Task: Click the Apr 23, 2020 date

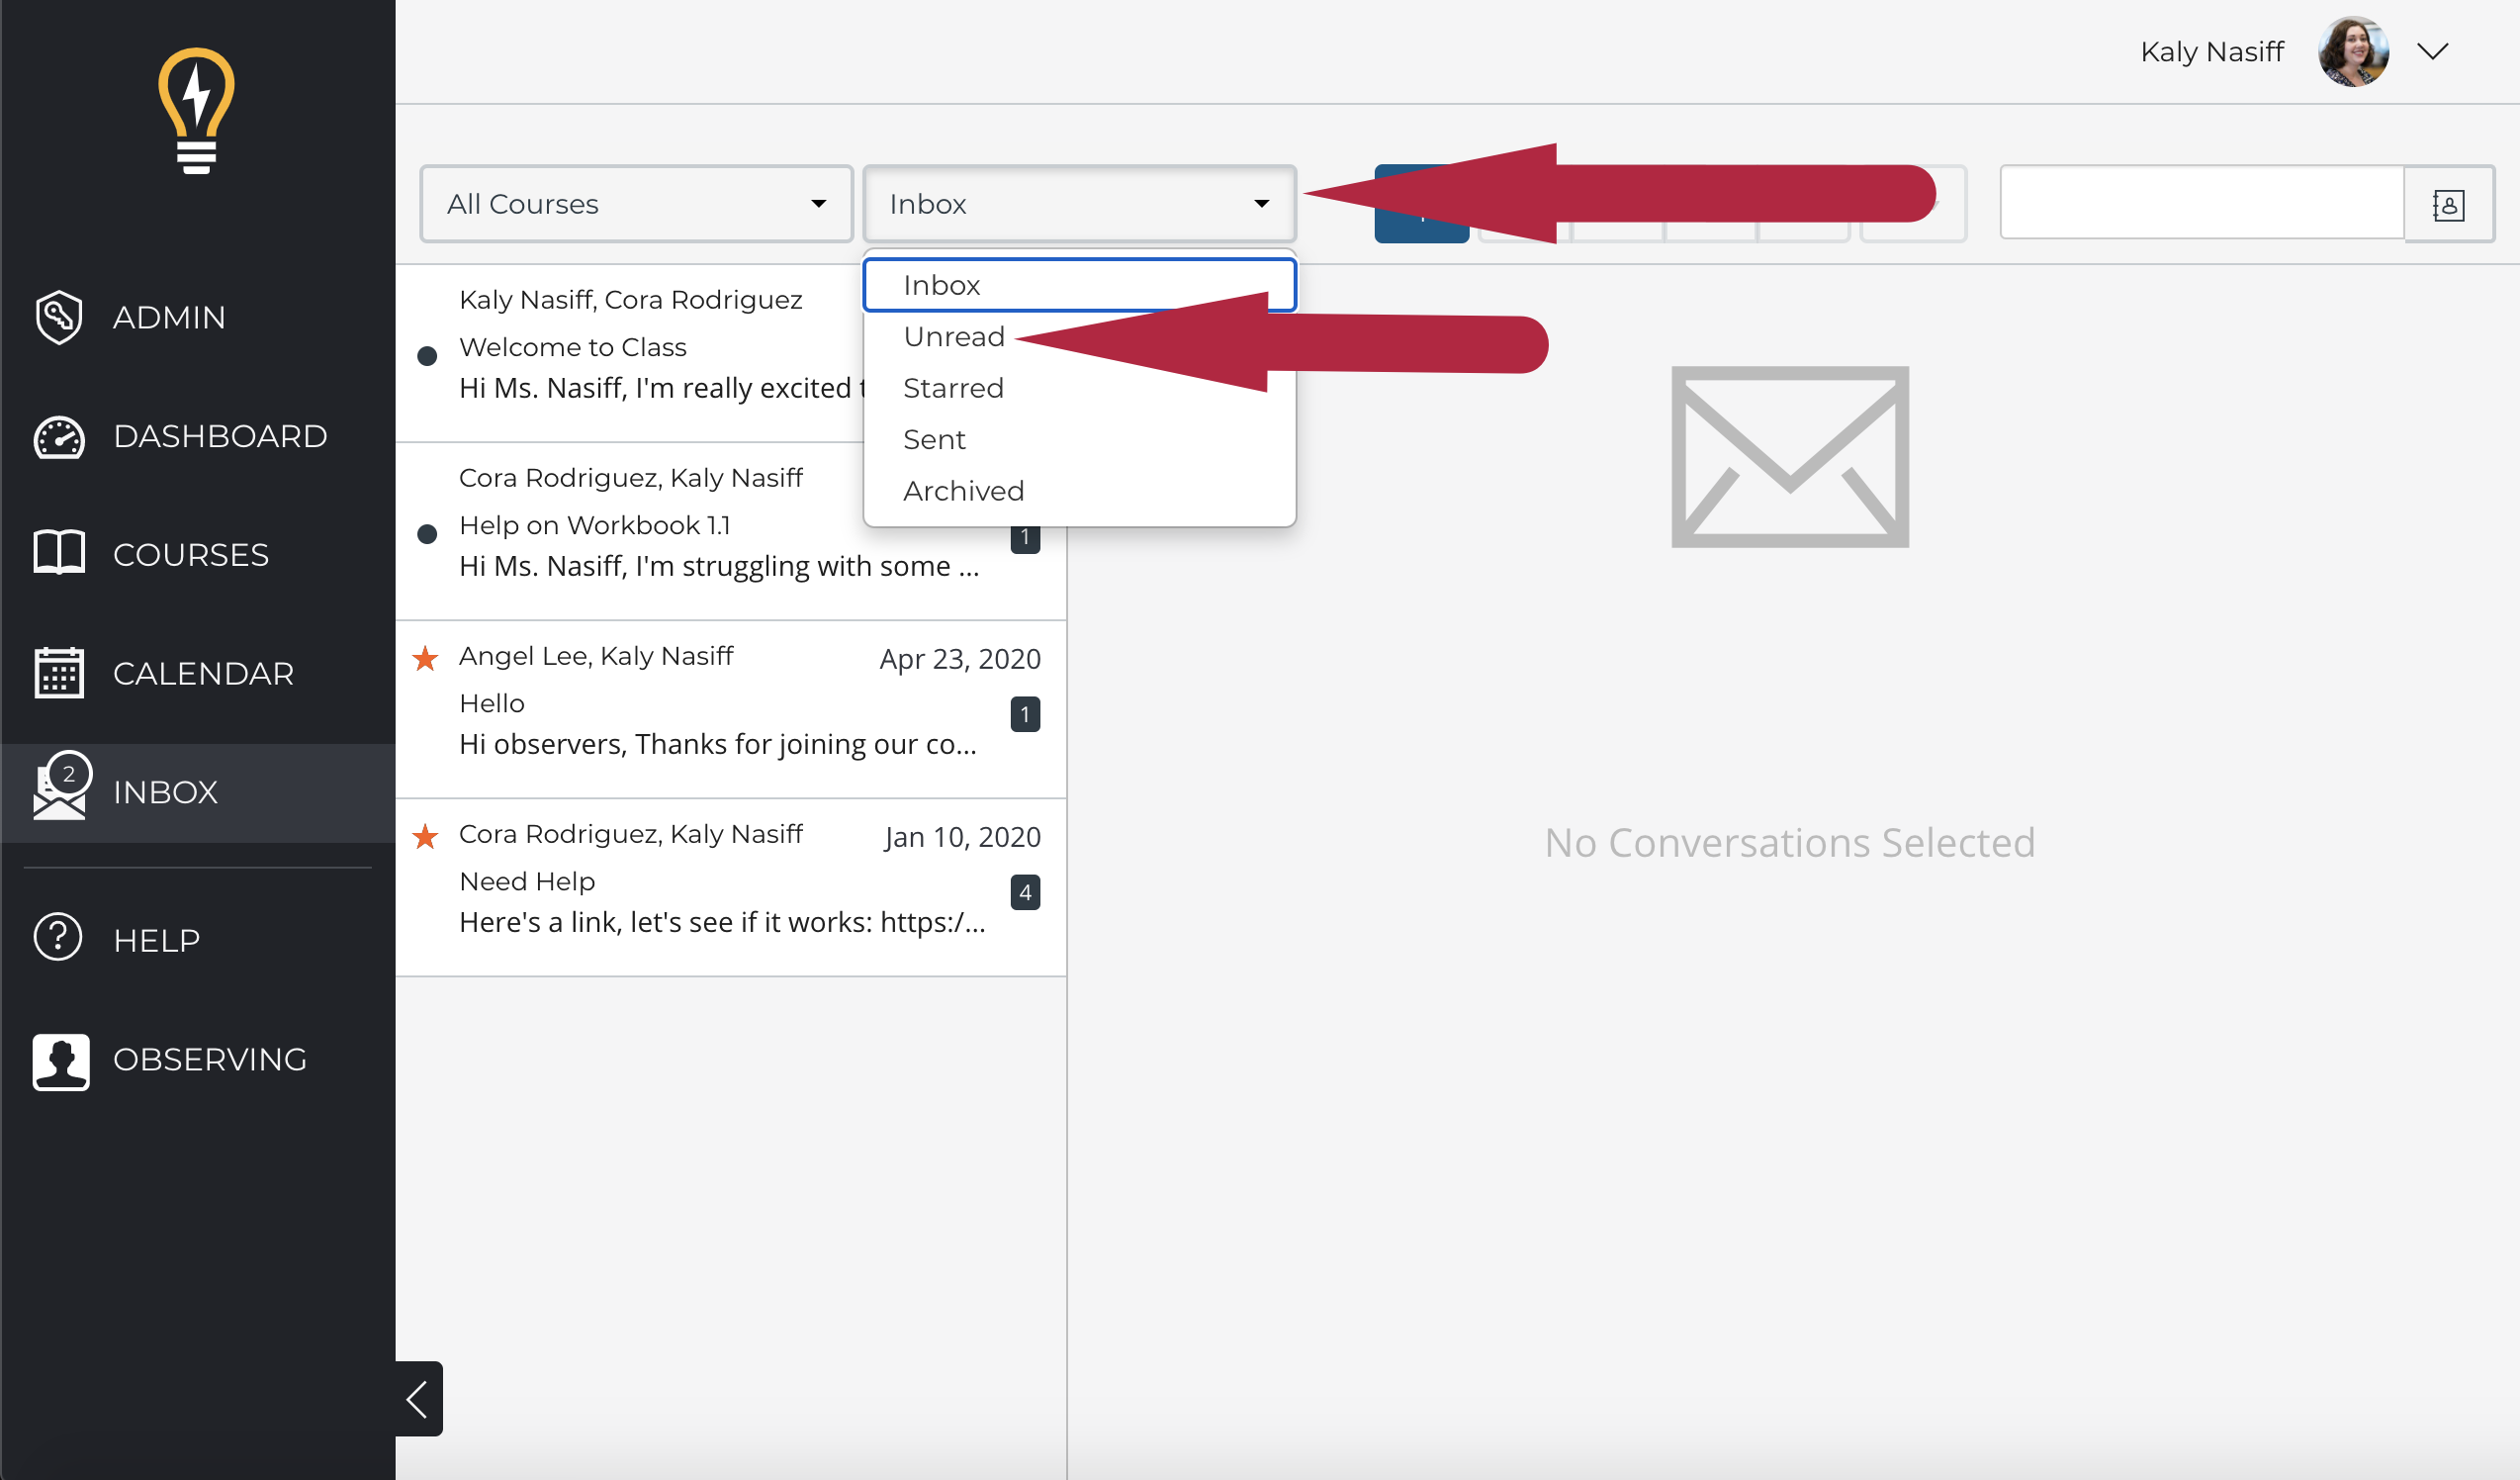Action: [960, 659]
